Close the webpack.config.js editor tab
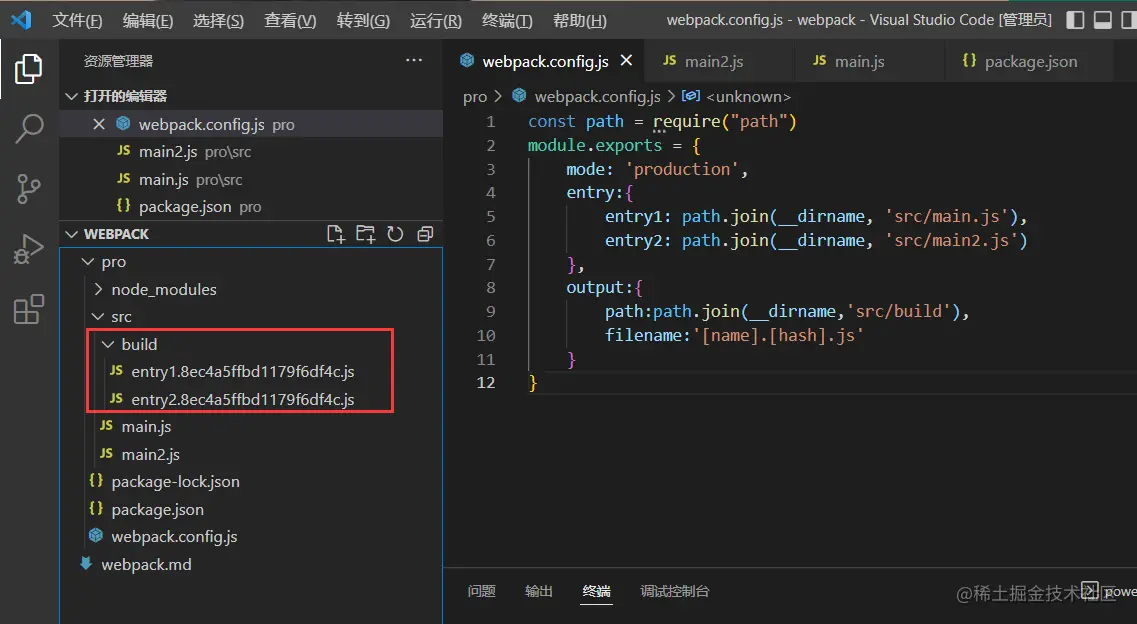The width and height of the screenshot is (1137, 624). coord(627,61)
